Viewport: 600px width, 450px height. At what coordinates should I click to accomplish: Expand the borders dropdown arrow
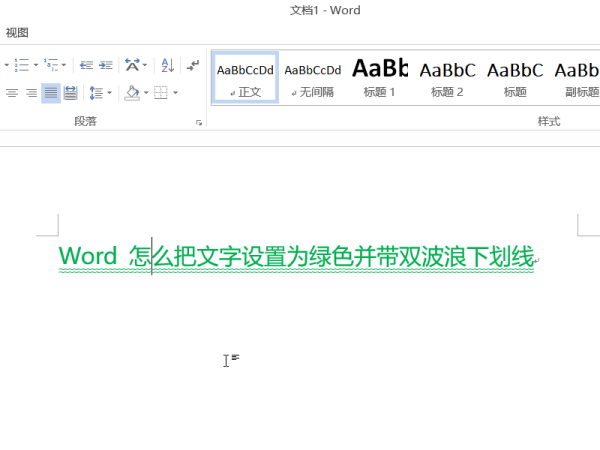point(175,93)
